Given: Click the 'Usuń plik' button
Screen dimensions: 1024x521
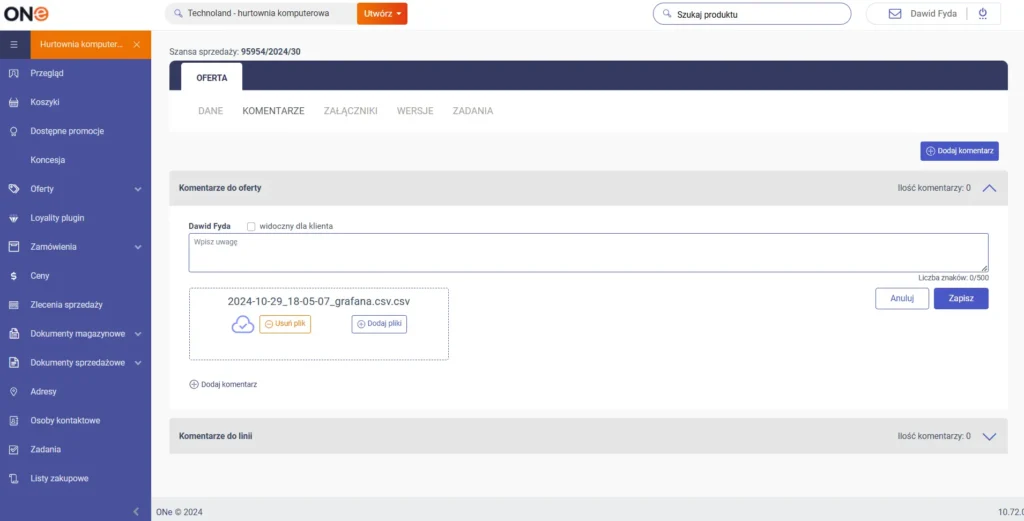Looking at the screenshot, I should click(285, 324).
